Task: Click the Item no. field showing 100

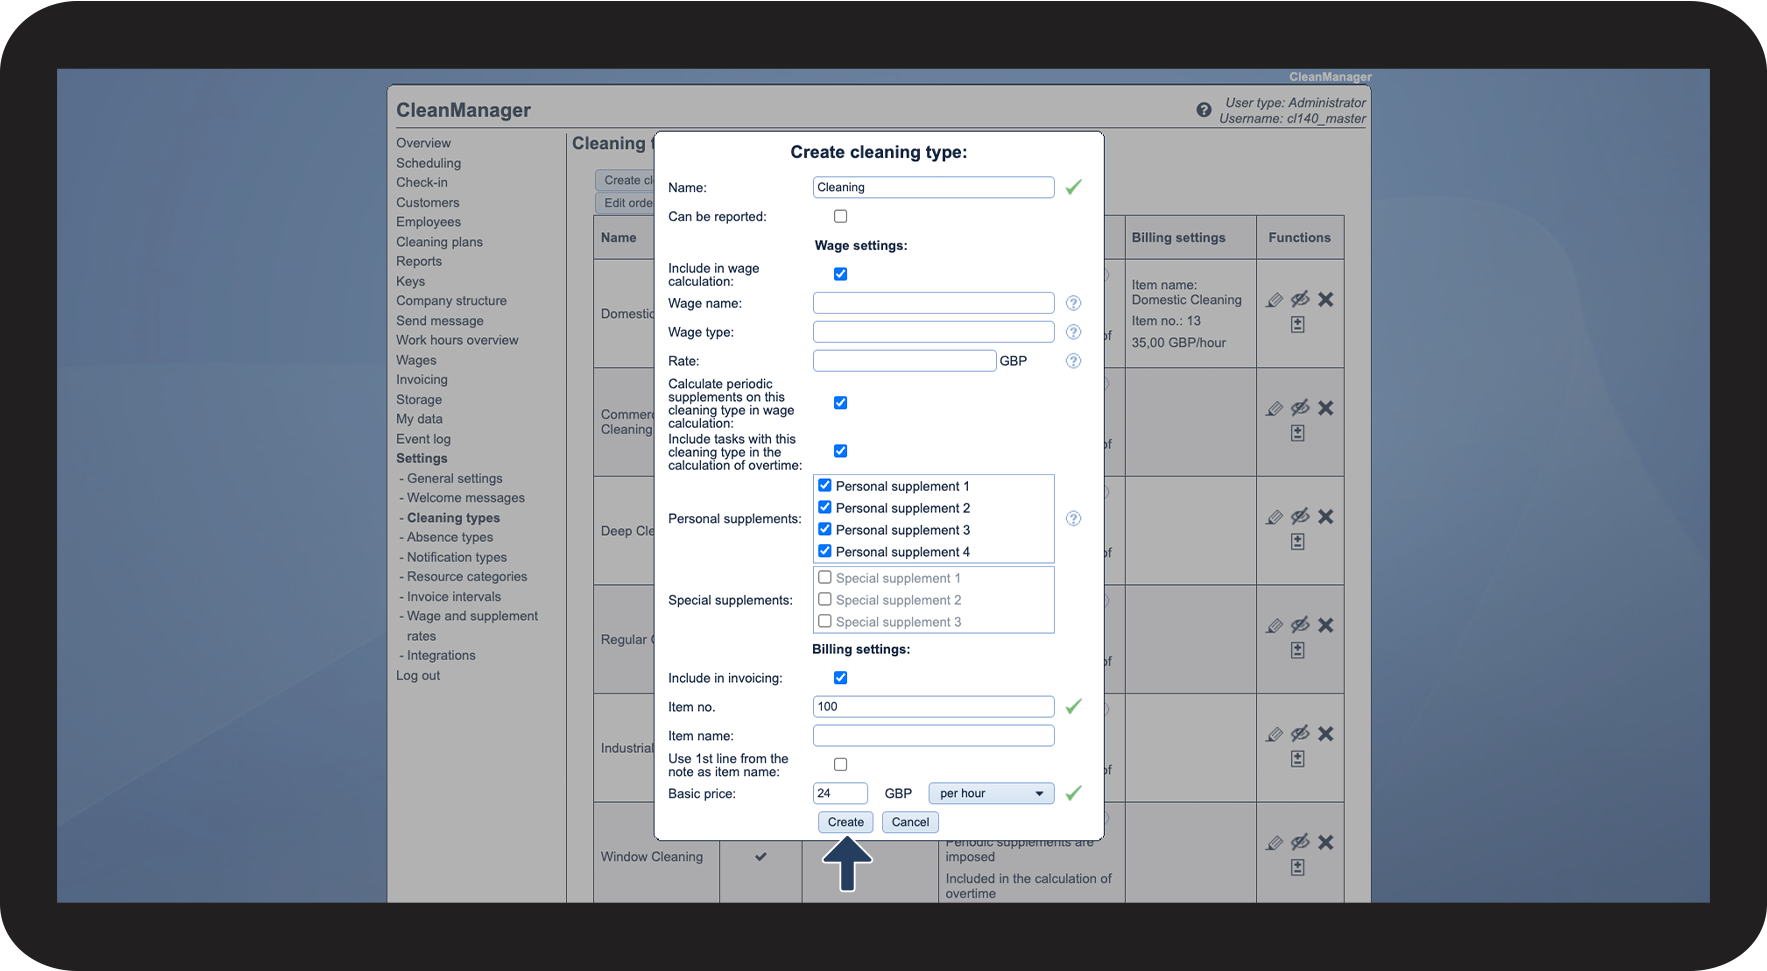Action: [933, 706]
